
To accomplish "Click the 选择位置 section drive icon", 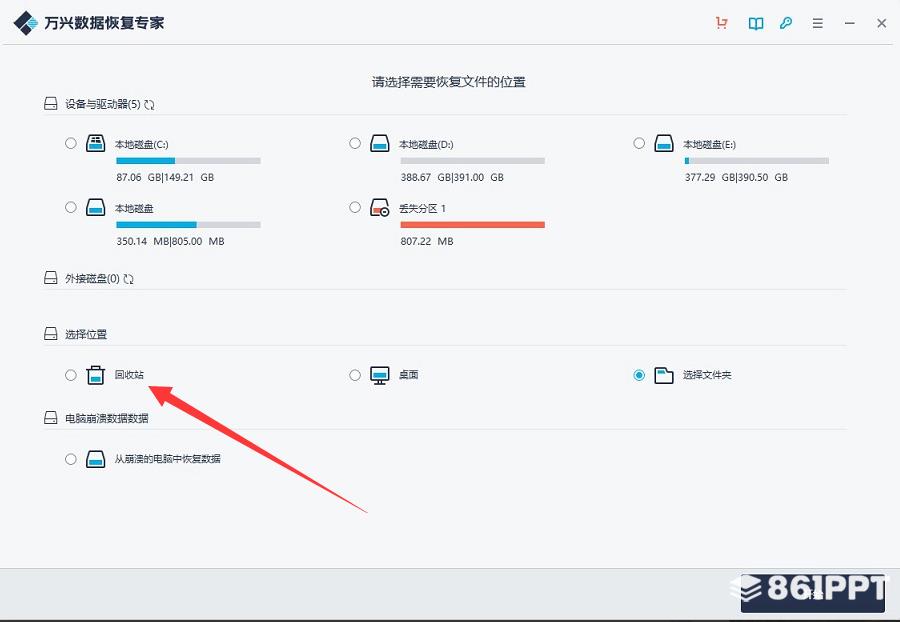I will (x=51, y=333).
